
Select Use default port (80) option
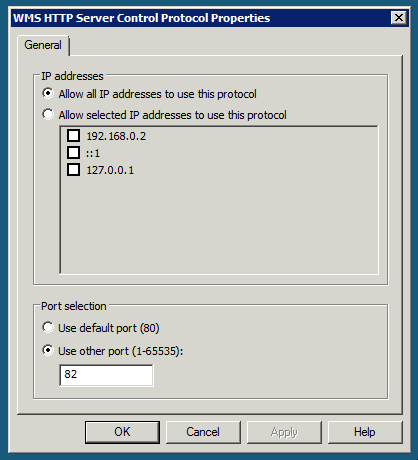click(48, 328)
